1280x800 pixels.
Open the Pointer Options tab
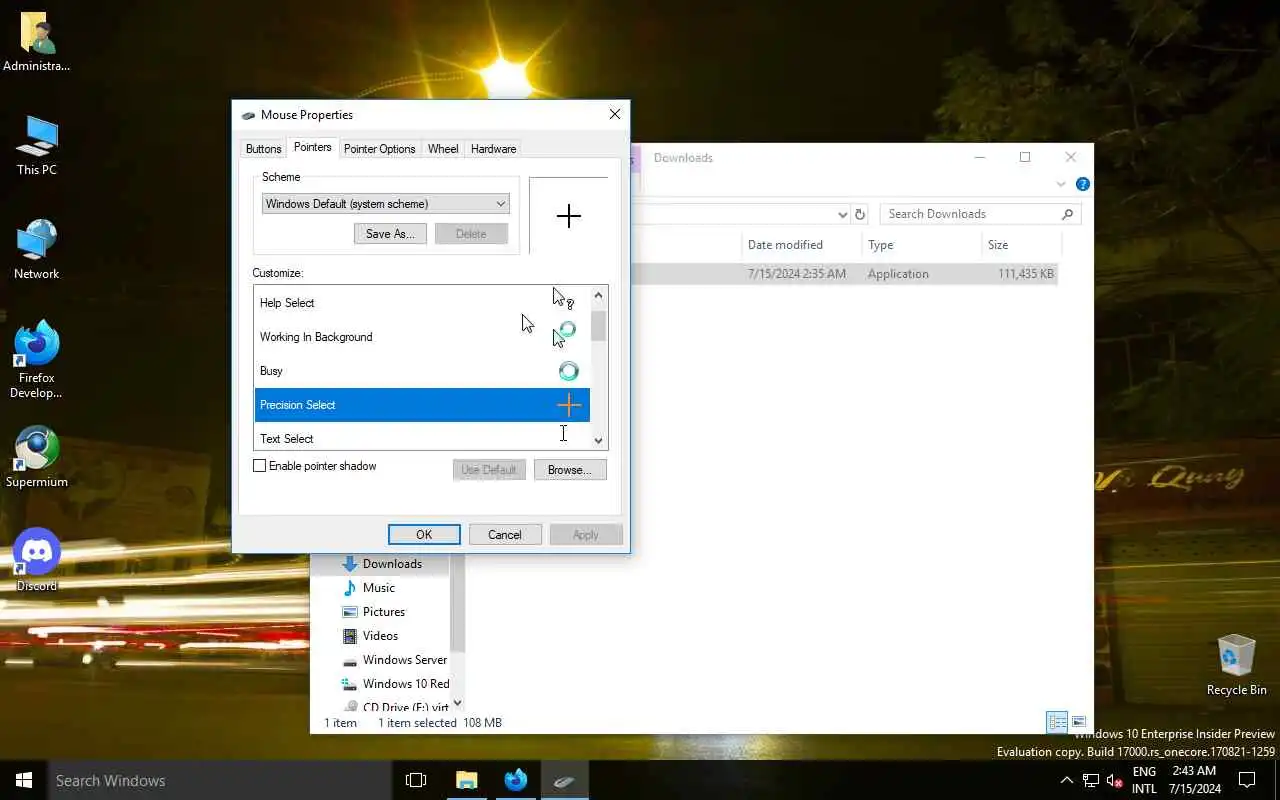click(379, 149)
